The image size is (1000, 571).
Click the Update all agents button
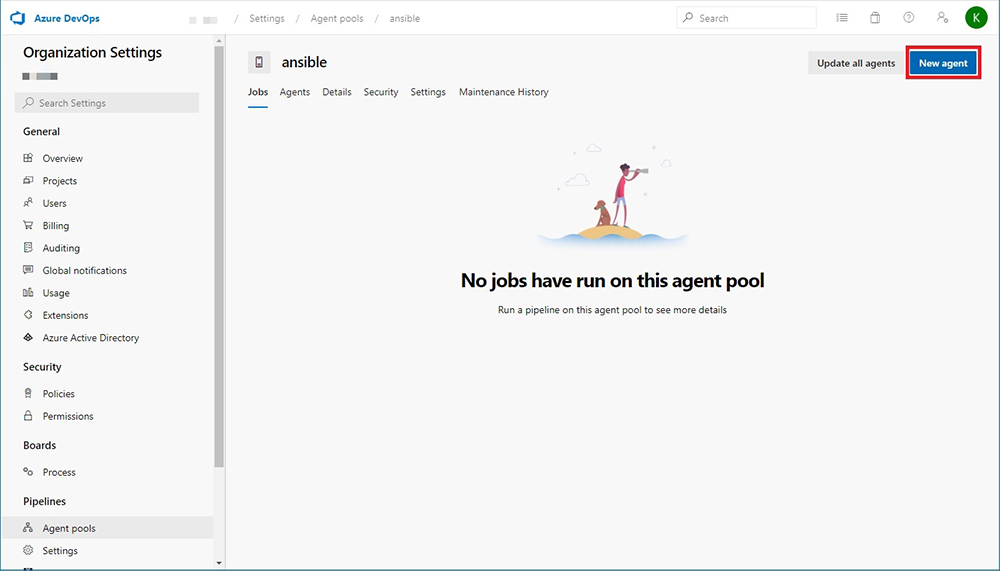click(x=855, y=63)
